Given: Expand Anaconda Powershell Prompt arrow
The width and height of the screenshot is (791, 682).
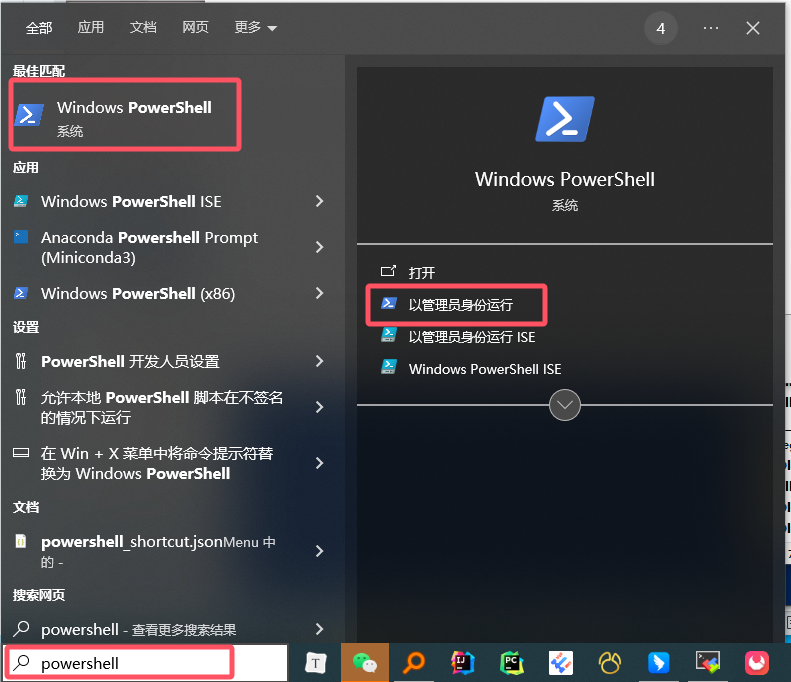Looking at the screenshot, I should pyautogui.click(x=319, y=247).
